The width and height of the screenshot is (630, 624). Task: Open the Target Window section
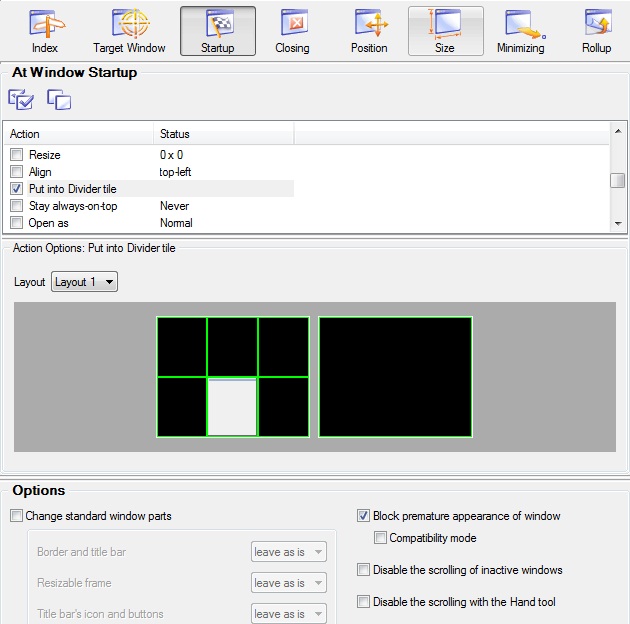[129, 31]
